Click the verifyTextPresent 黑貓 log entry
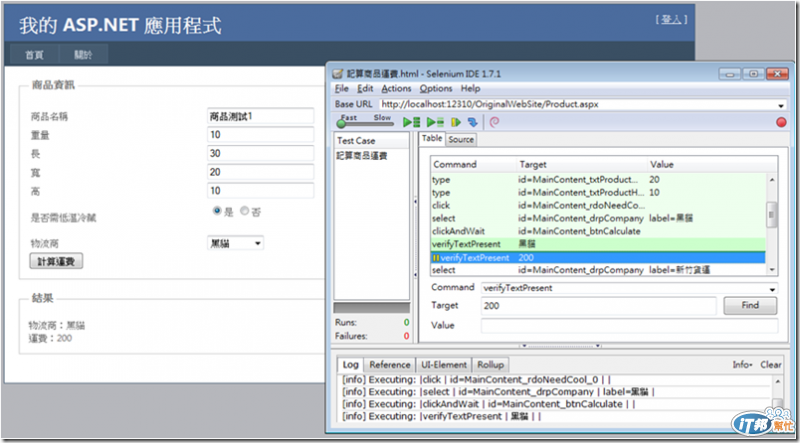Screen dimensions: 800x443 tap(442, 416)
